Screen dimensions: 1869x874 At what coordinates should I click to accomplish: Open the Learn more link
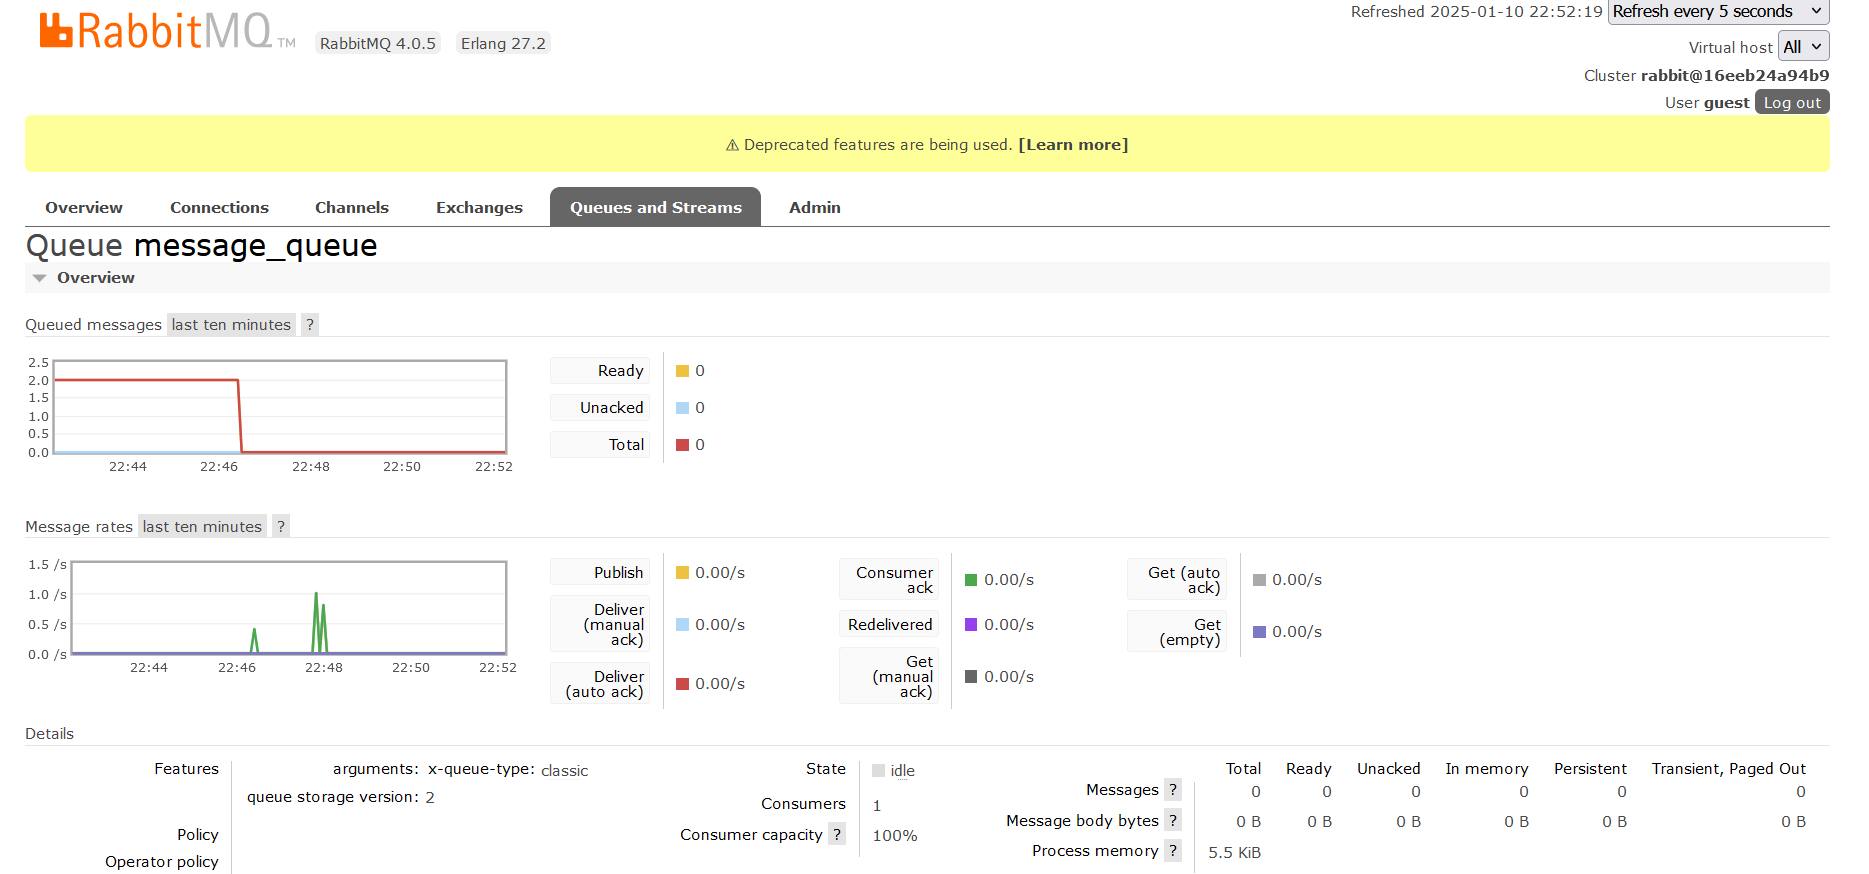click(x=1073, y=145)
